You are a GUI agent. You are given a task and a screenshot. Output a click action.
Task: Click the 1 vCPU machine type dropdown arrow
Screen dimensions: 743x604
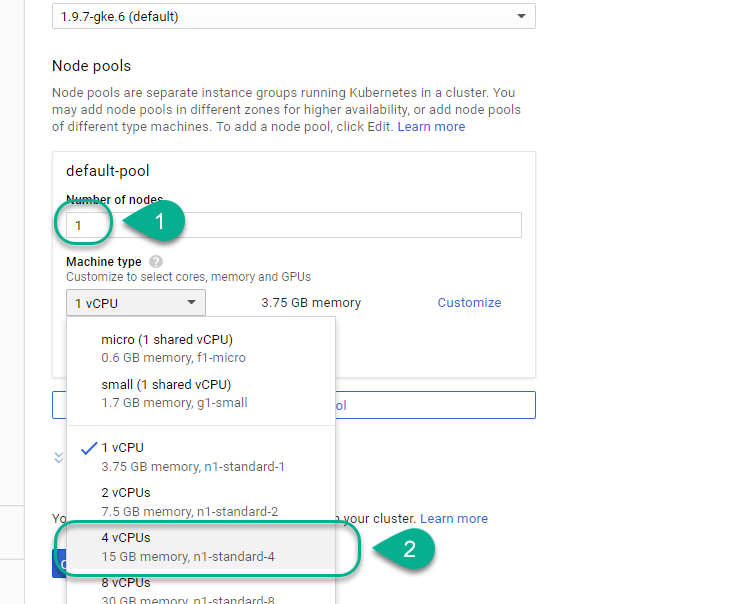191,302
